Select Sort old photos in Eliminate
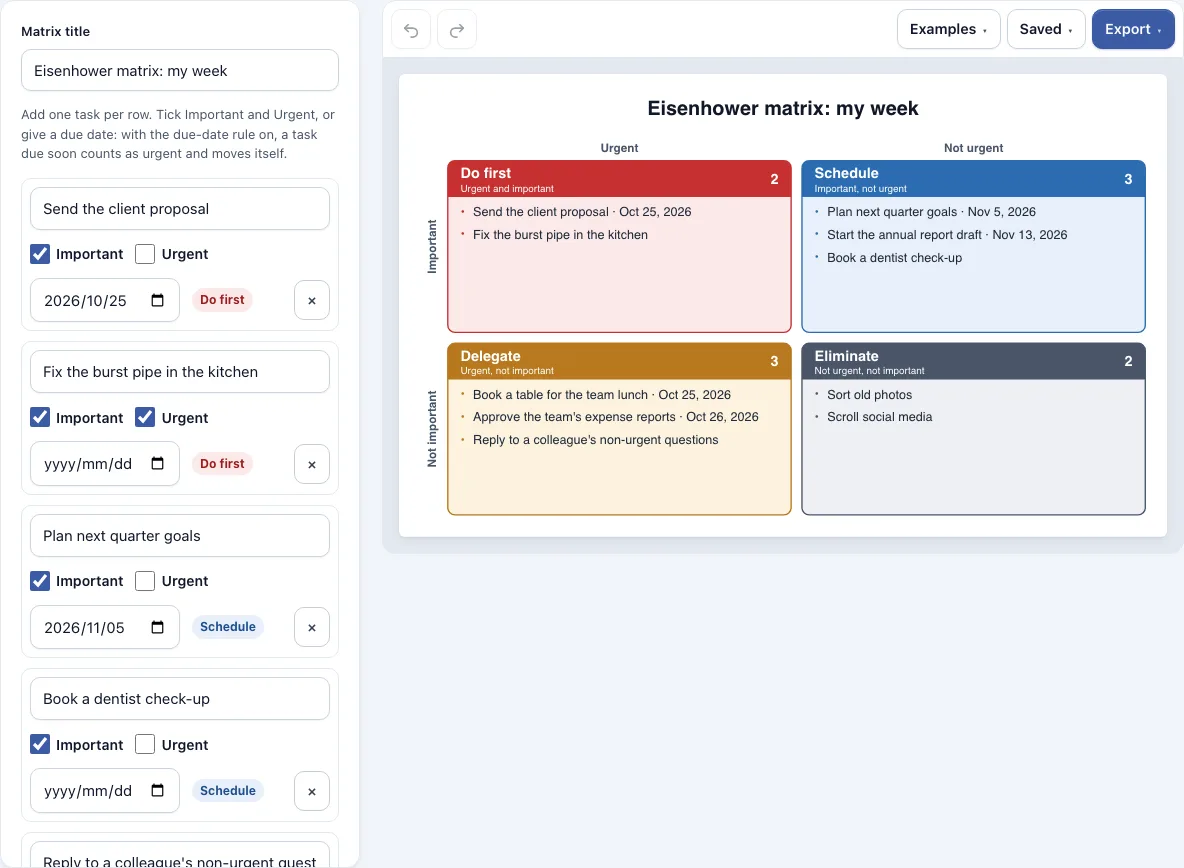The image size is (1184, 868). point(869,395)
